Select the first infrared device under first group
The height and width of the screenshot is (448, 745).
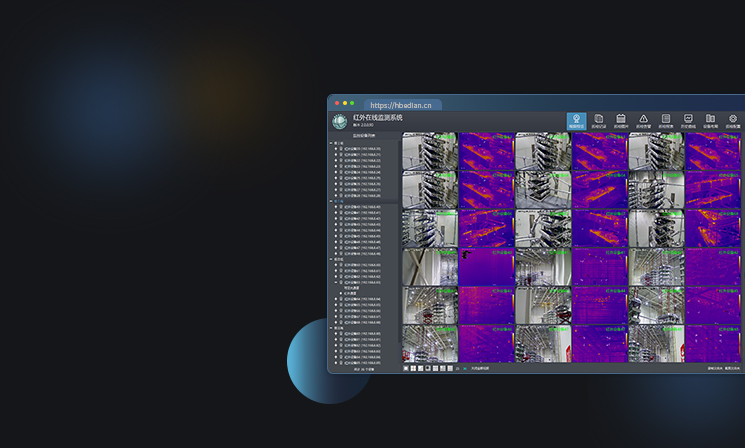coord(361,149)
